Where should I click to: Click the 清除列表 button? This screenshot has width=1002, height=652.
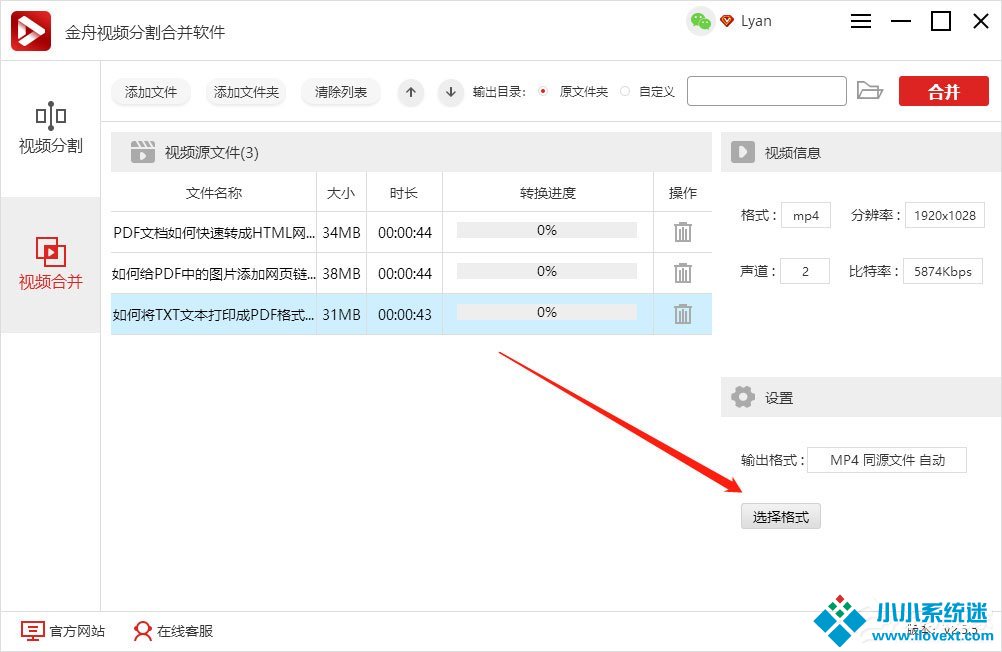coord(341,92)
